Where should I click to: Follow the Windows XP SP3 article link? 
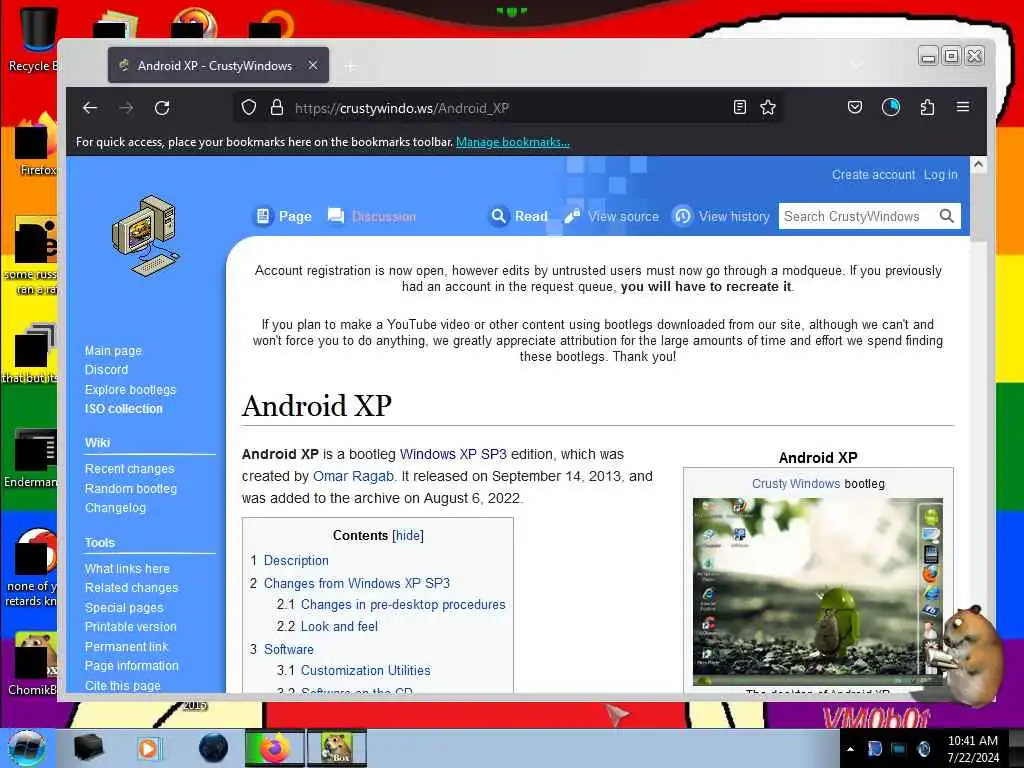453,454
